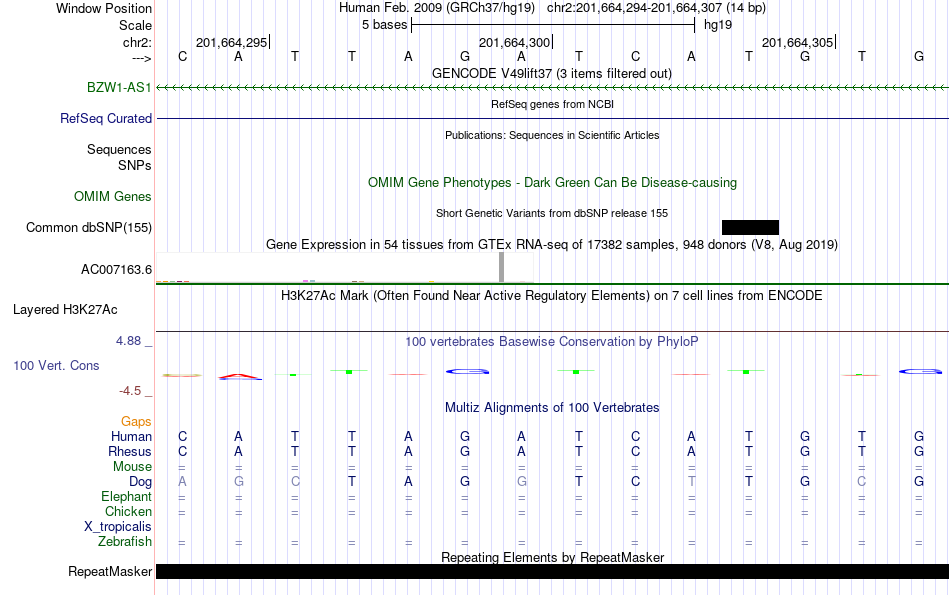Open Publications: Sequences in Scientific Articles title
This screenshot has height=595, width=950.
click(552, 135)
